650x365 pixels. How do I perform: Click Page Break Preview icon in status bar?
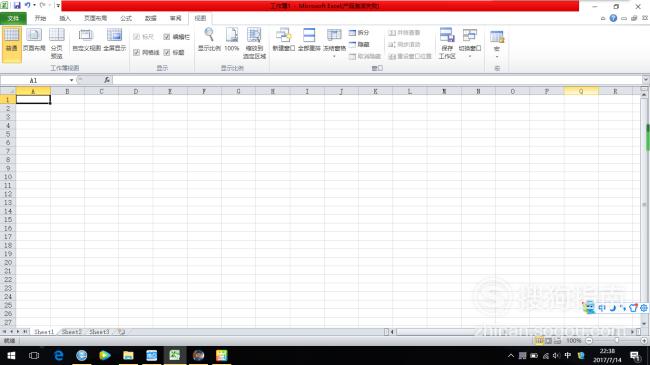pos(557,341)
